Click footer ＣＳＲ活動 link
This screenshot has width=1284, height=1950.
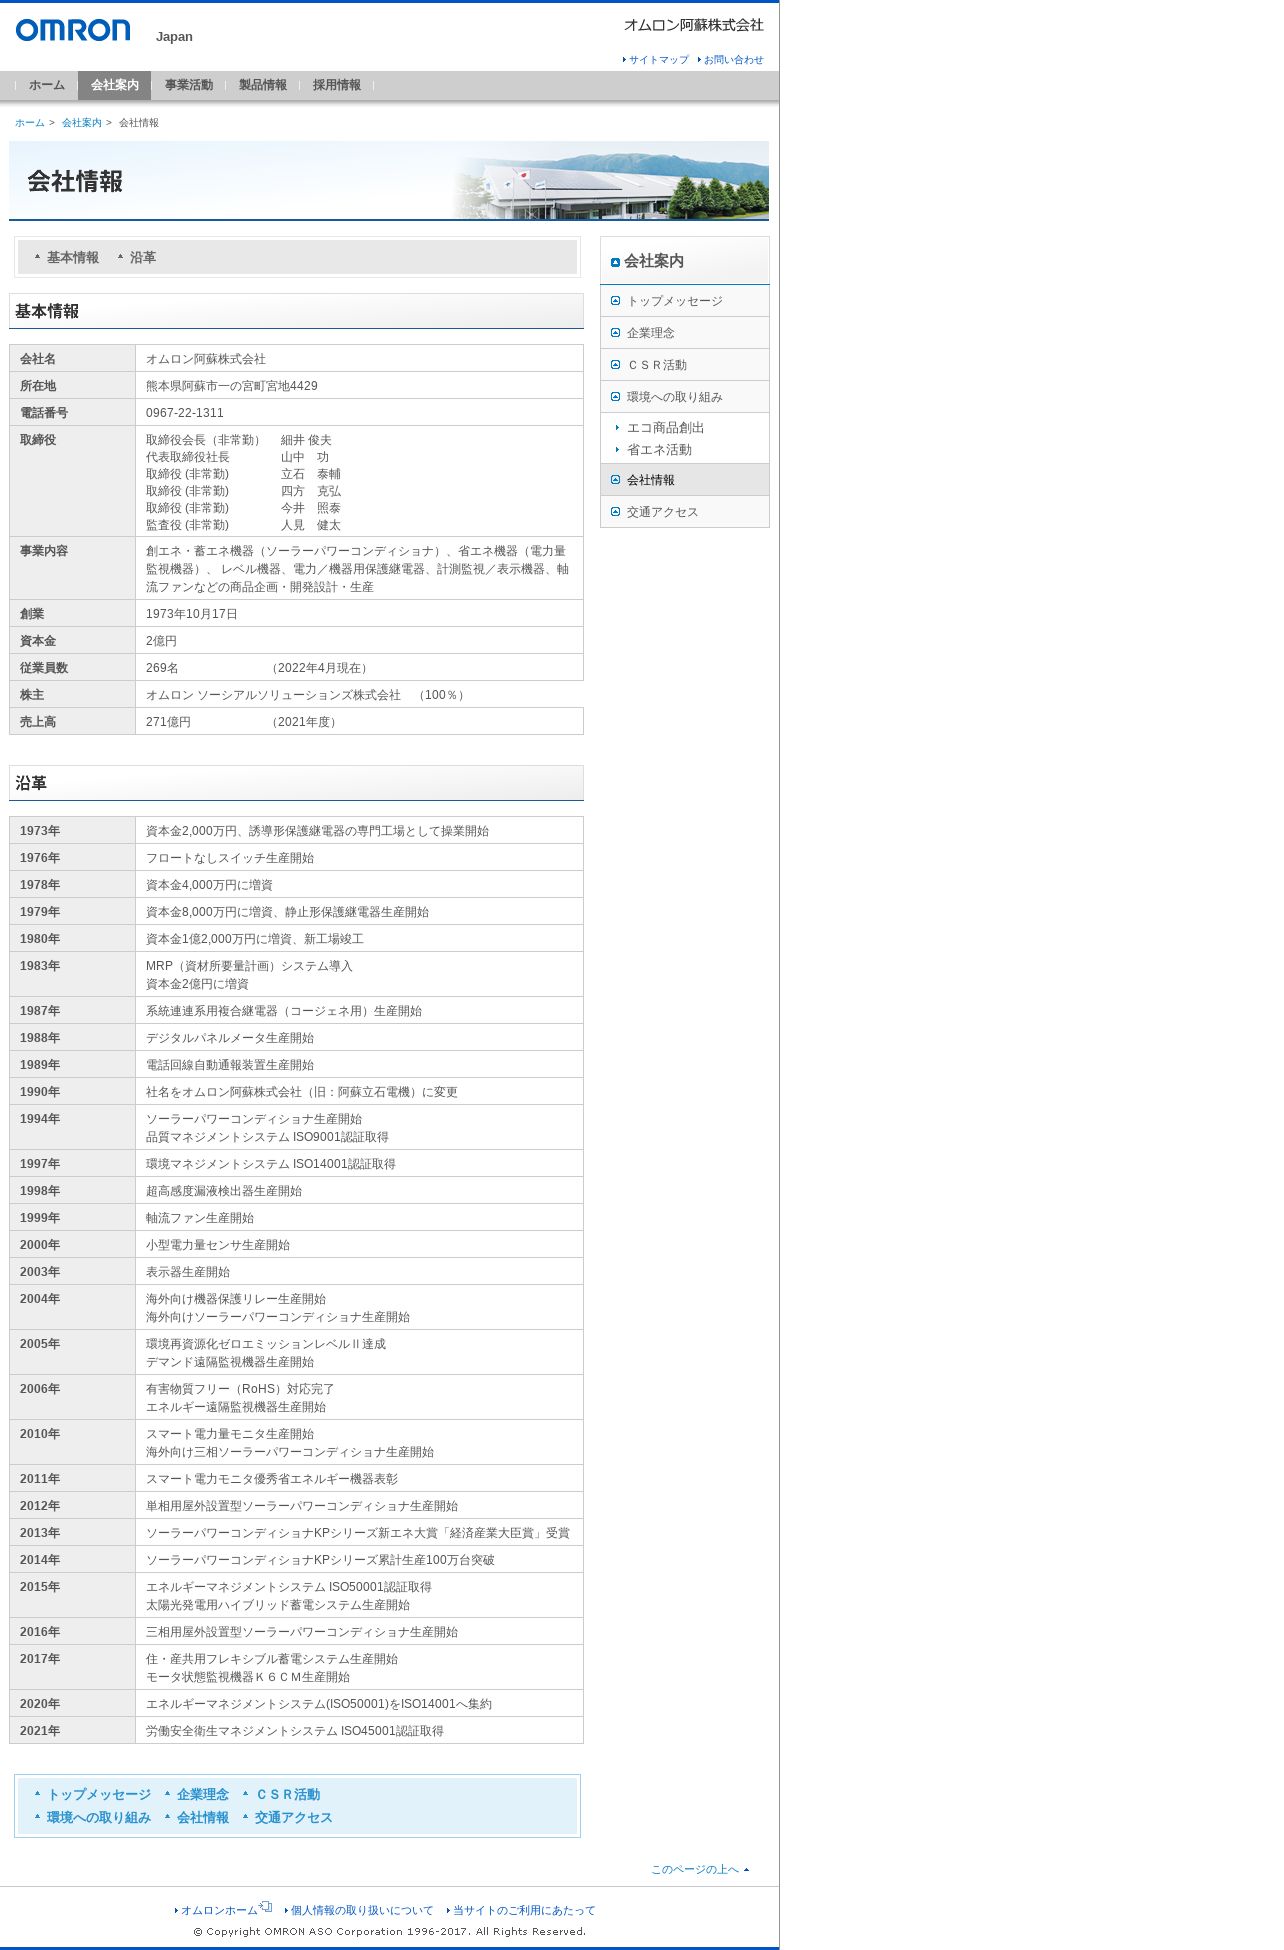(288, 1794)
